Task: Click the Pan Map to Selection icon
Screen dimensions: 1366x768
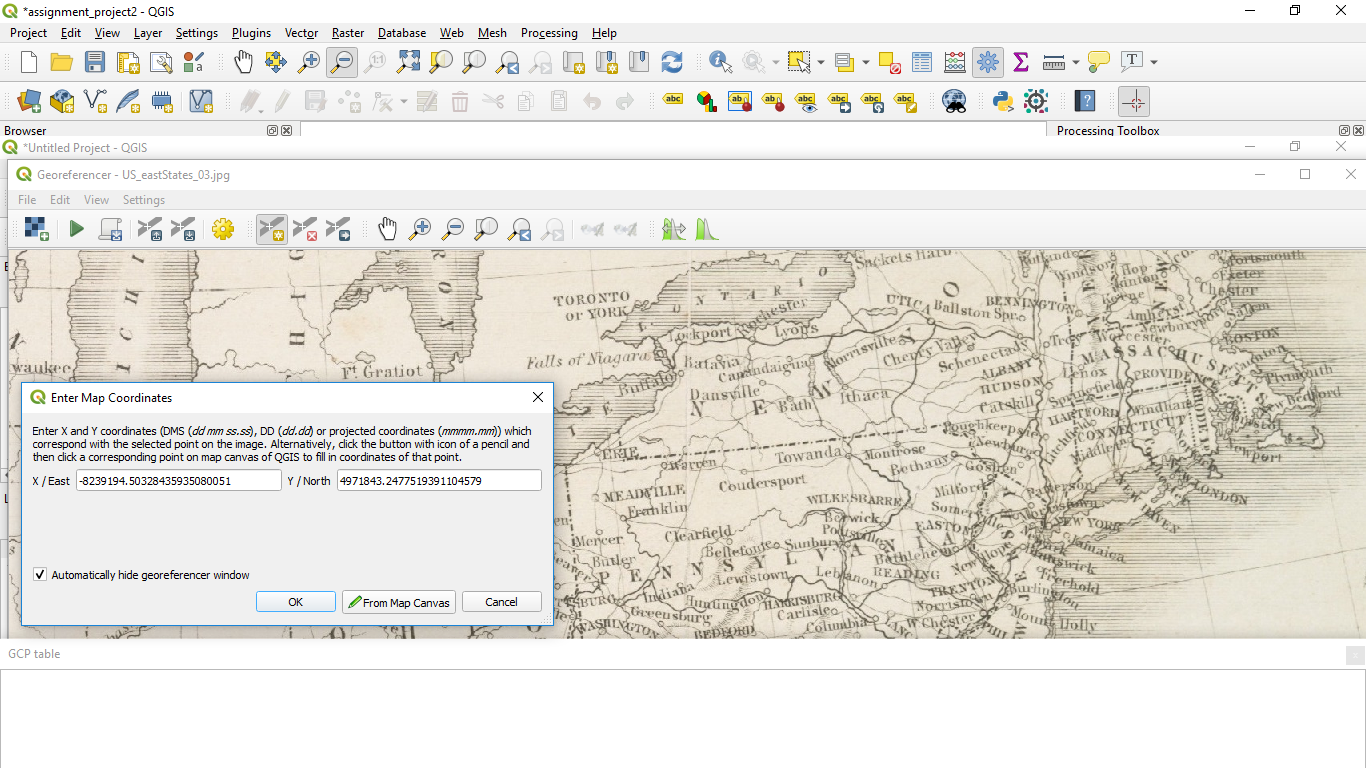Action: tap(276, 62)
